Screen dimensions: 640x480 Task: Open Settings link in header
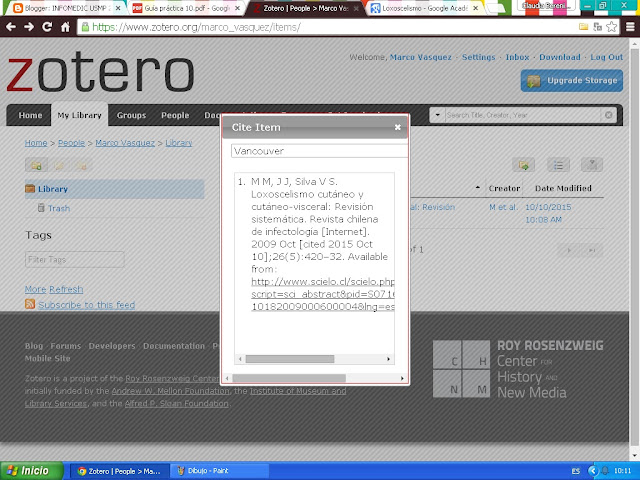pos(478,57)
